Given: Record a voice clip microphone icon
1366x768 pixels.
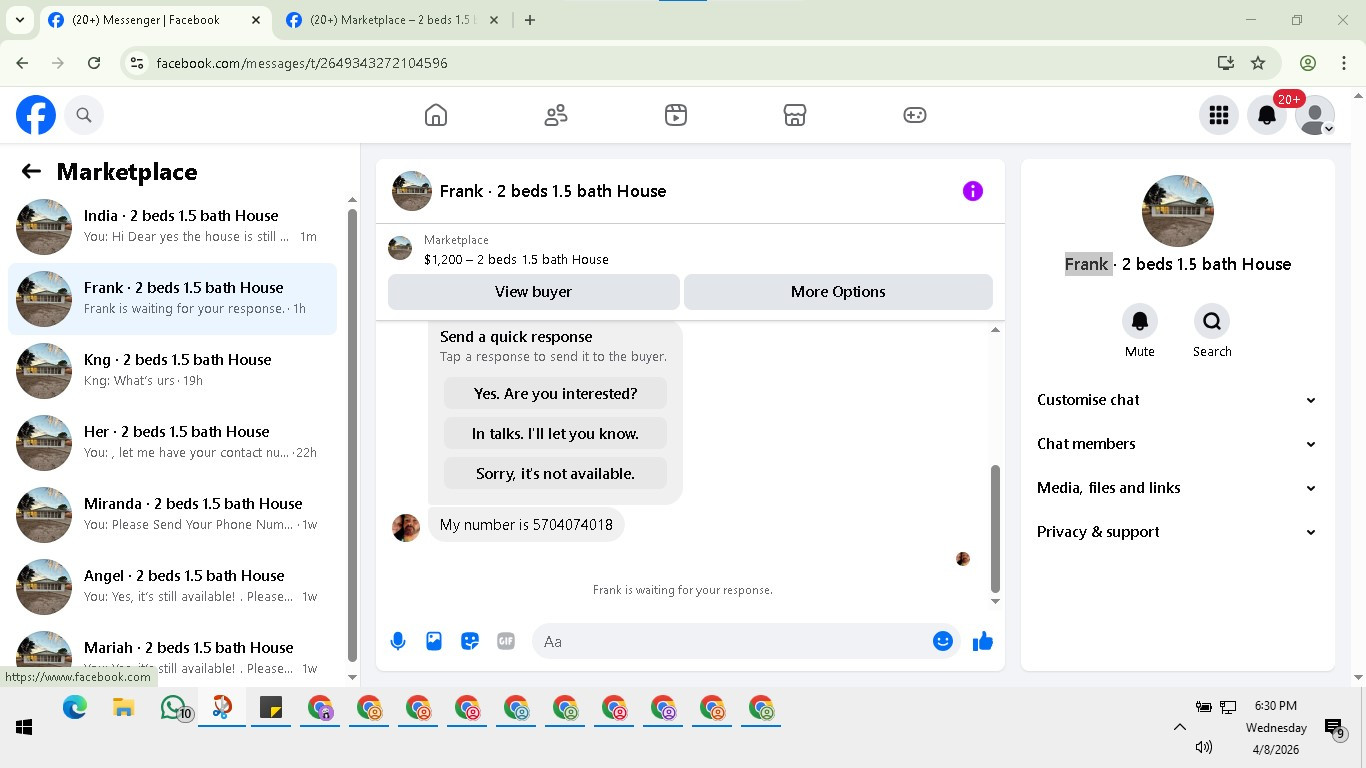Looking at the screenshot, I should tap(398, 641).
